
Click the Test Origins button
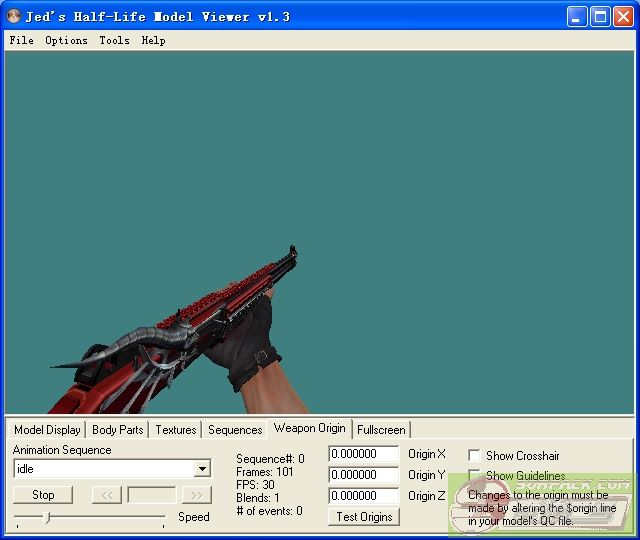364,517
